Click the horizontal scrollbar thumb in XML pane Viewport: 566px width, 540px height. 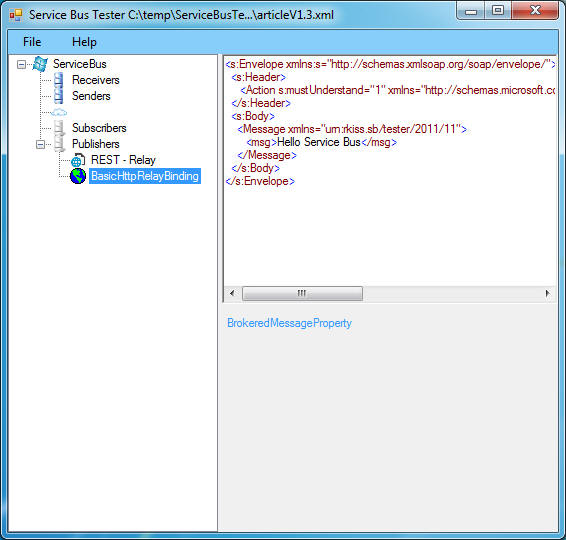pyautogui.click(x=302, y=293)
